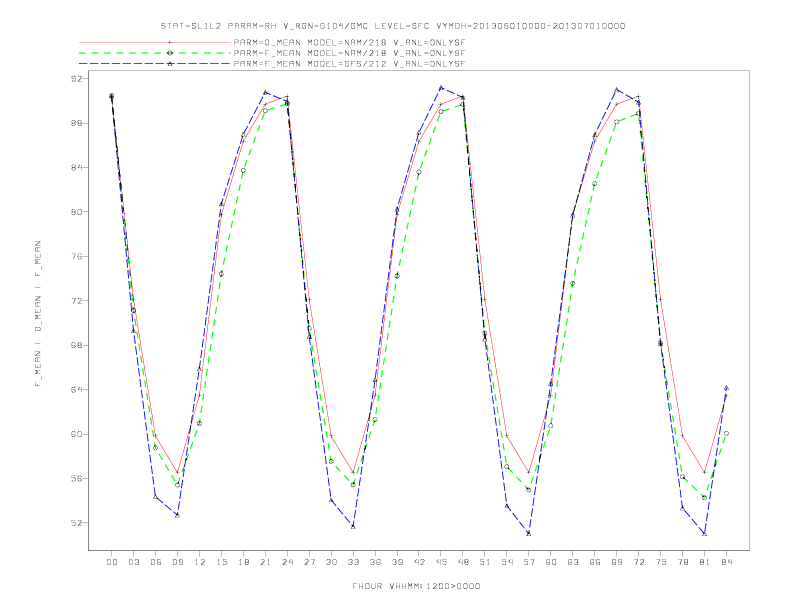The height and width of the screenshot is (612, 792).
Task: Click the x-axis forecast hour label 24
Action: 287,562
